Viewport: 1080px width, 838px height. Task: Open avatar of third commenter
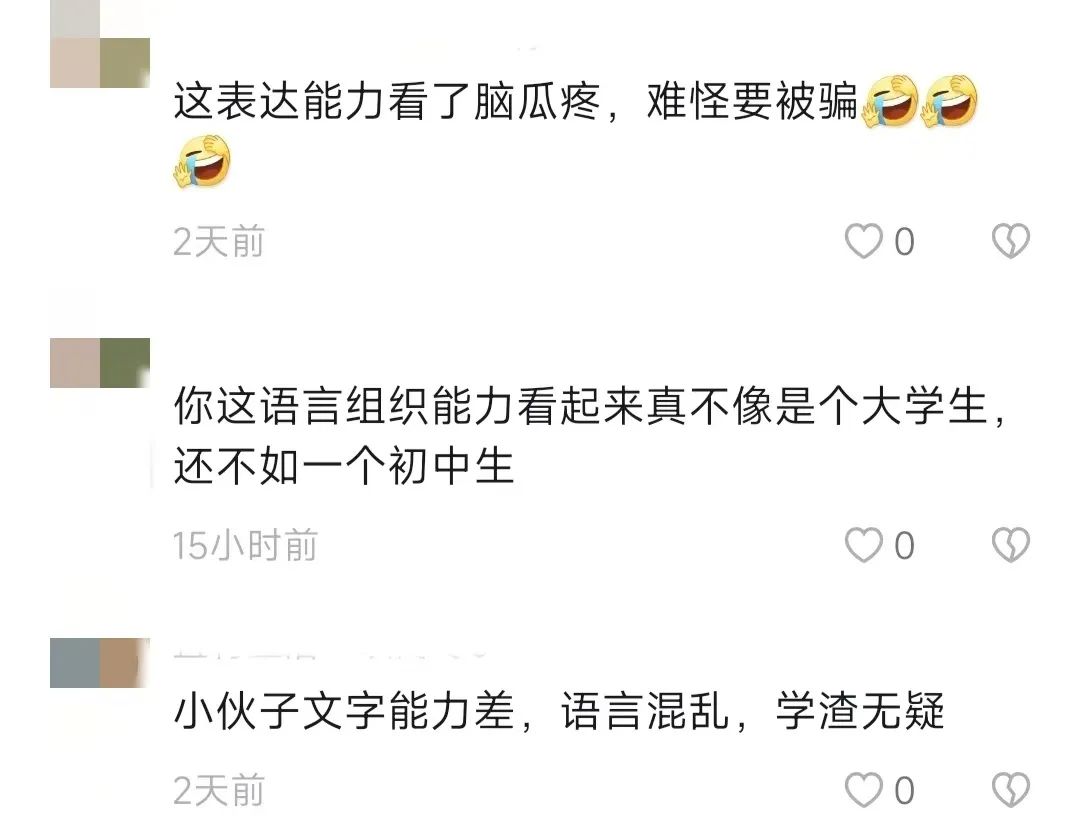(x=100, y=663)
